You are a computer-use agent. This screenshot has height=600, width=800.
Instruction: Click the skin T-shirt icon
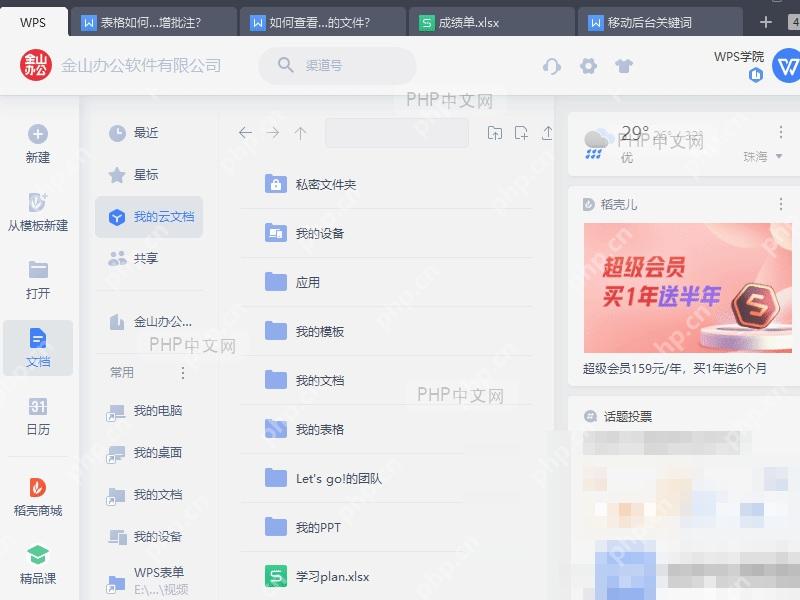624,66
